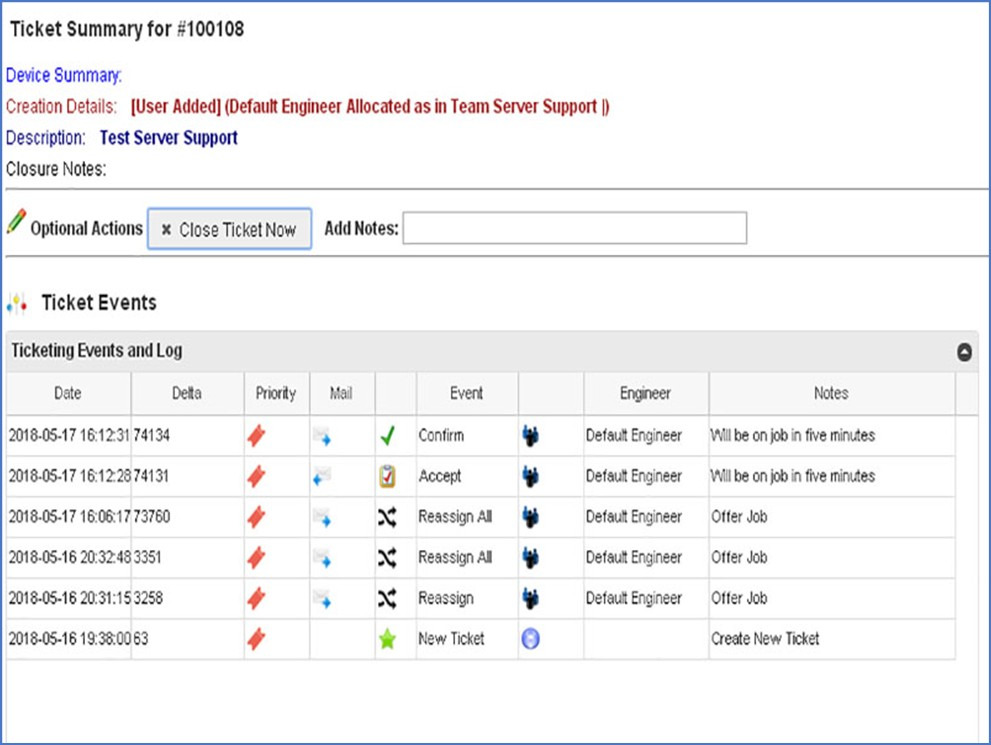Click the Close Ticket Now button

coord(229,229)
